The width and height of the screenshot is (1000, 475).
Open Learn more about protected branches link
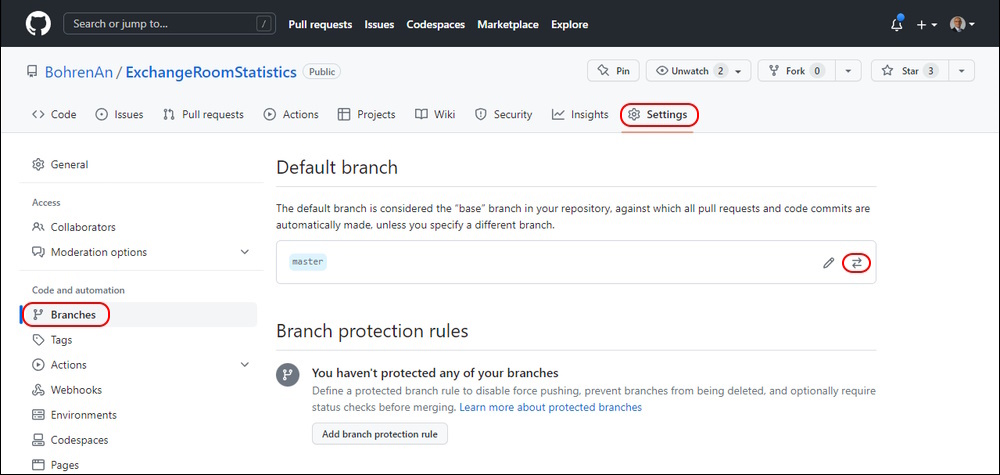pos(550,407)
